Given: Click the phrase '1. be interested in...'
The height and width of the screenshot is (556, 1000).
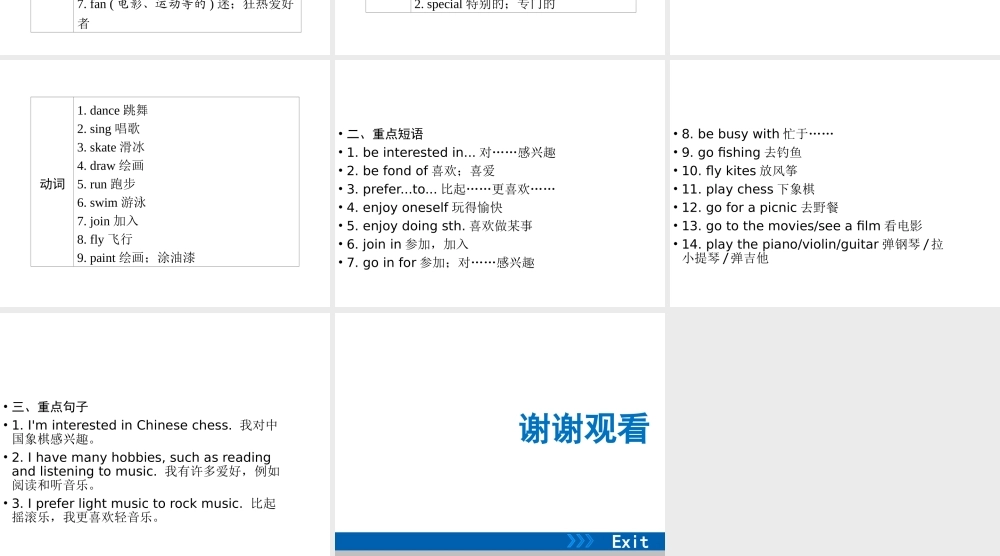Looking at the screenshot, I should [x=411, y=152].
